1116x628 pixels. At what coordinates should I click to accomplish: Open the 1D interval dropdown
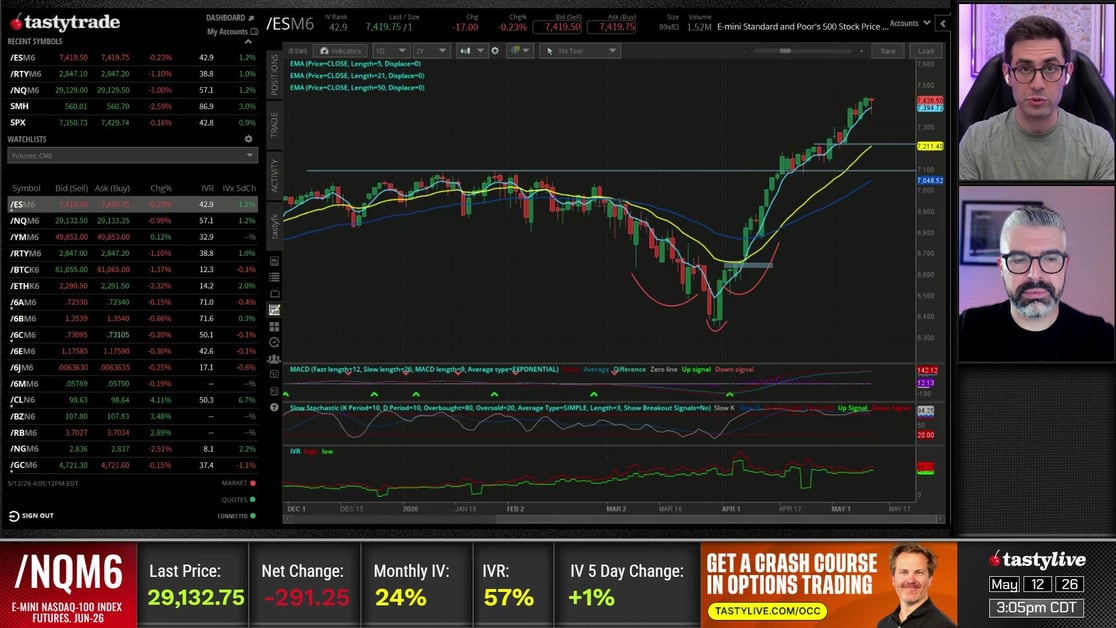[390, 51]
